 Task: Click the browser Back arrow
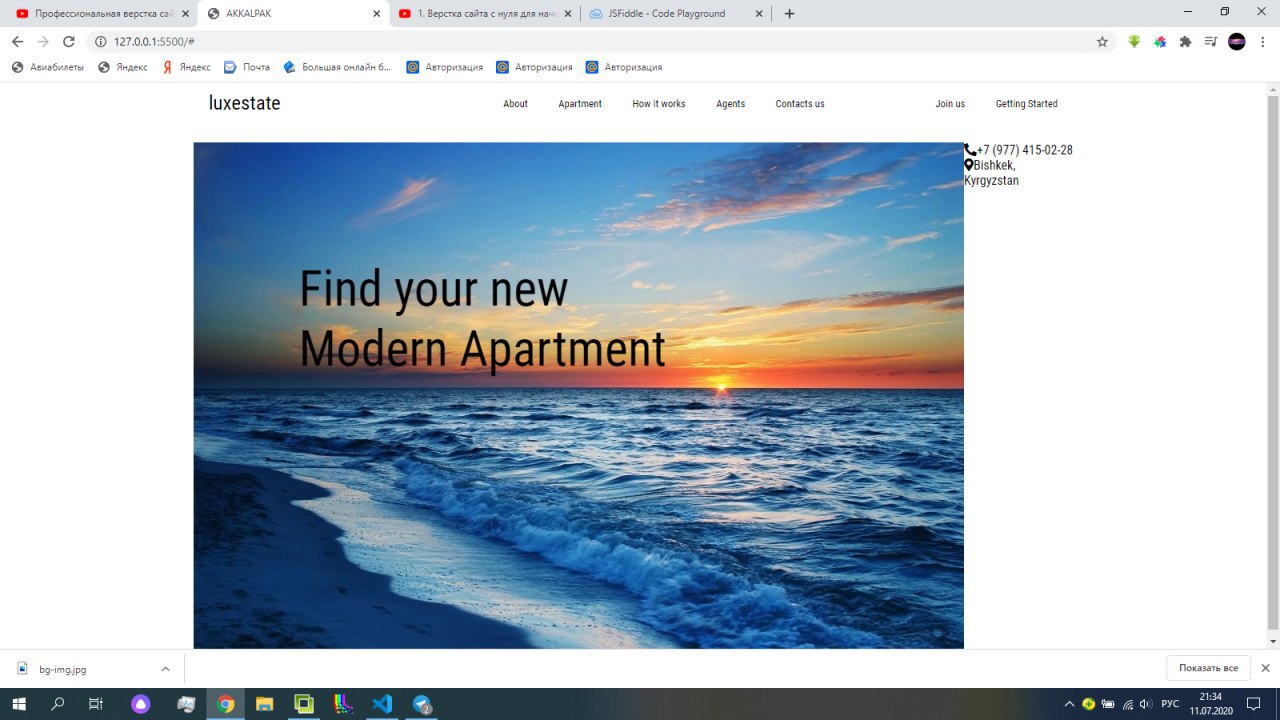(x=17, y=42)
